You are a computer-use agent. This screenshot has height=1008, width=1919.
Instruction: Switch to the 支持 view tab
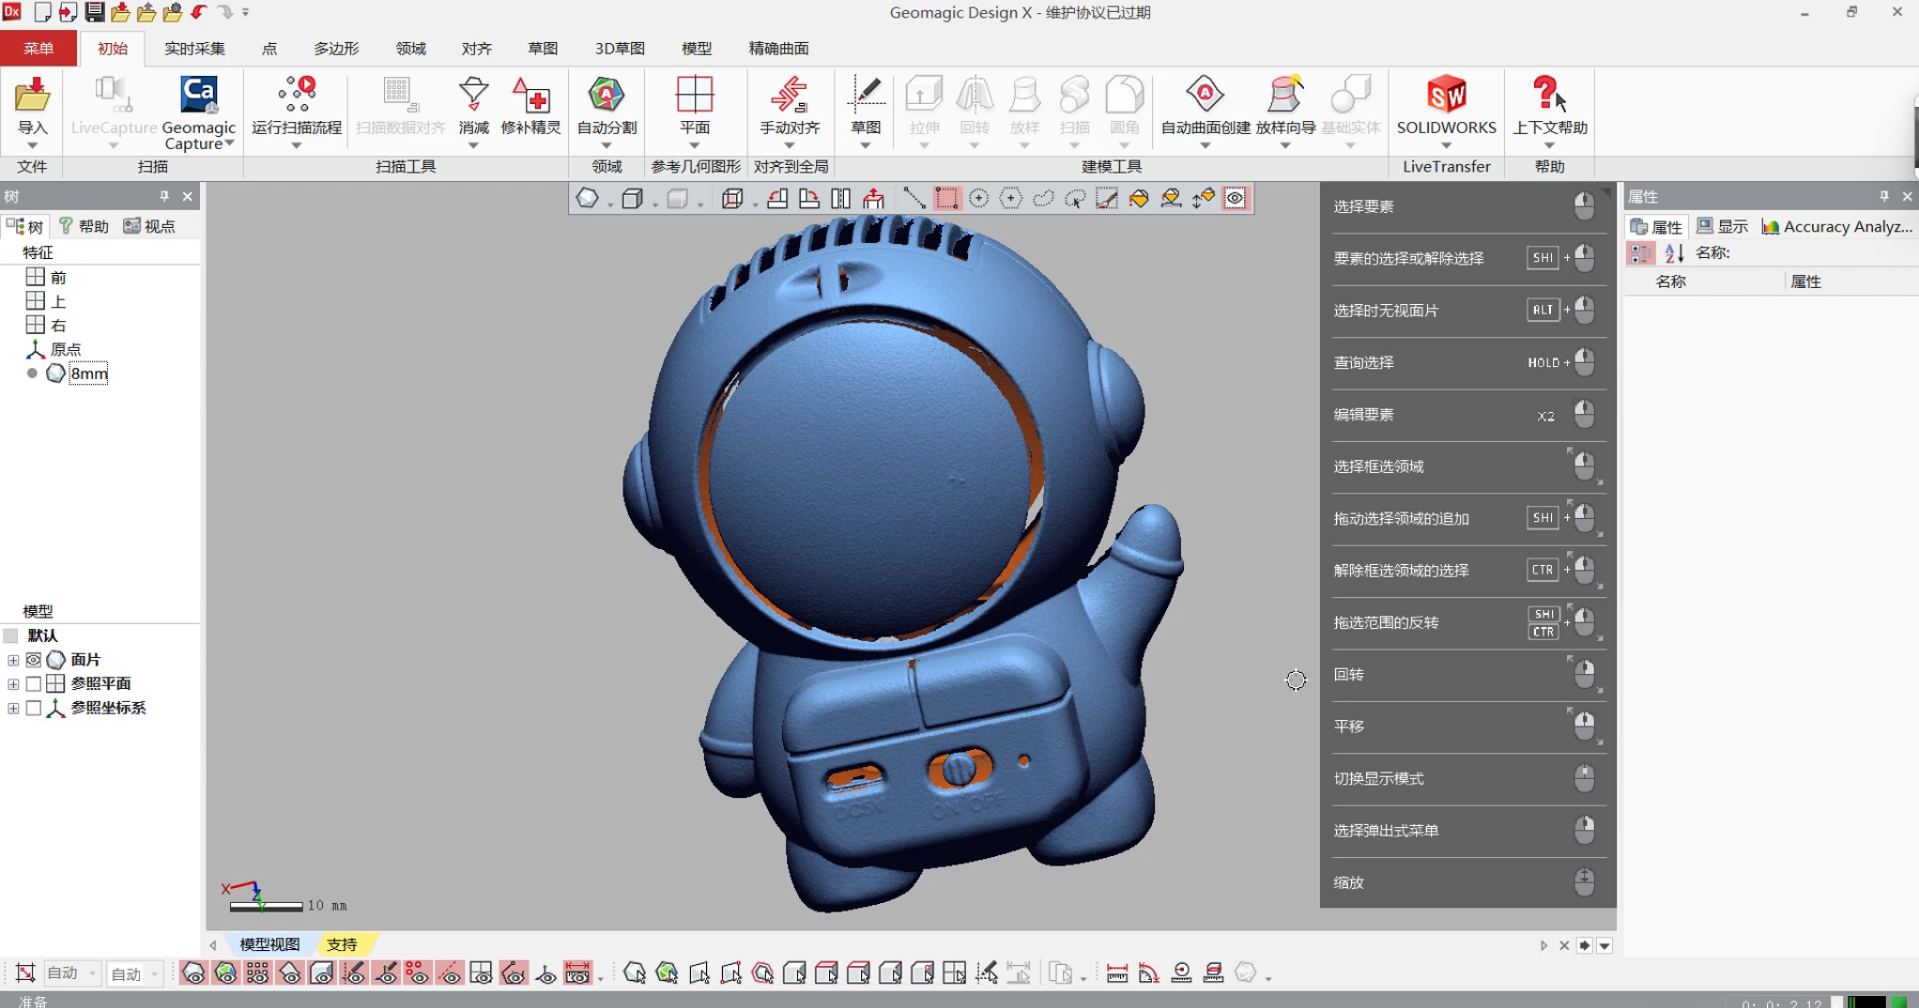coord(342,944)
